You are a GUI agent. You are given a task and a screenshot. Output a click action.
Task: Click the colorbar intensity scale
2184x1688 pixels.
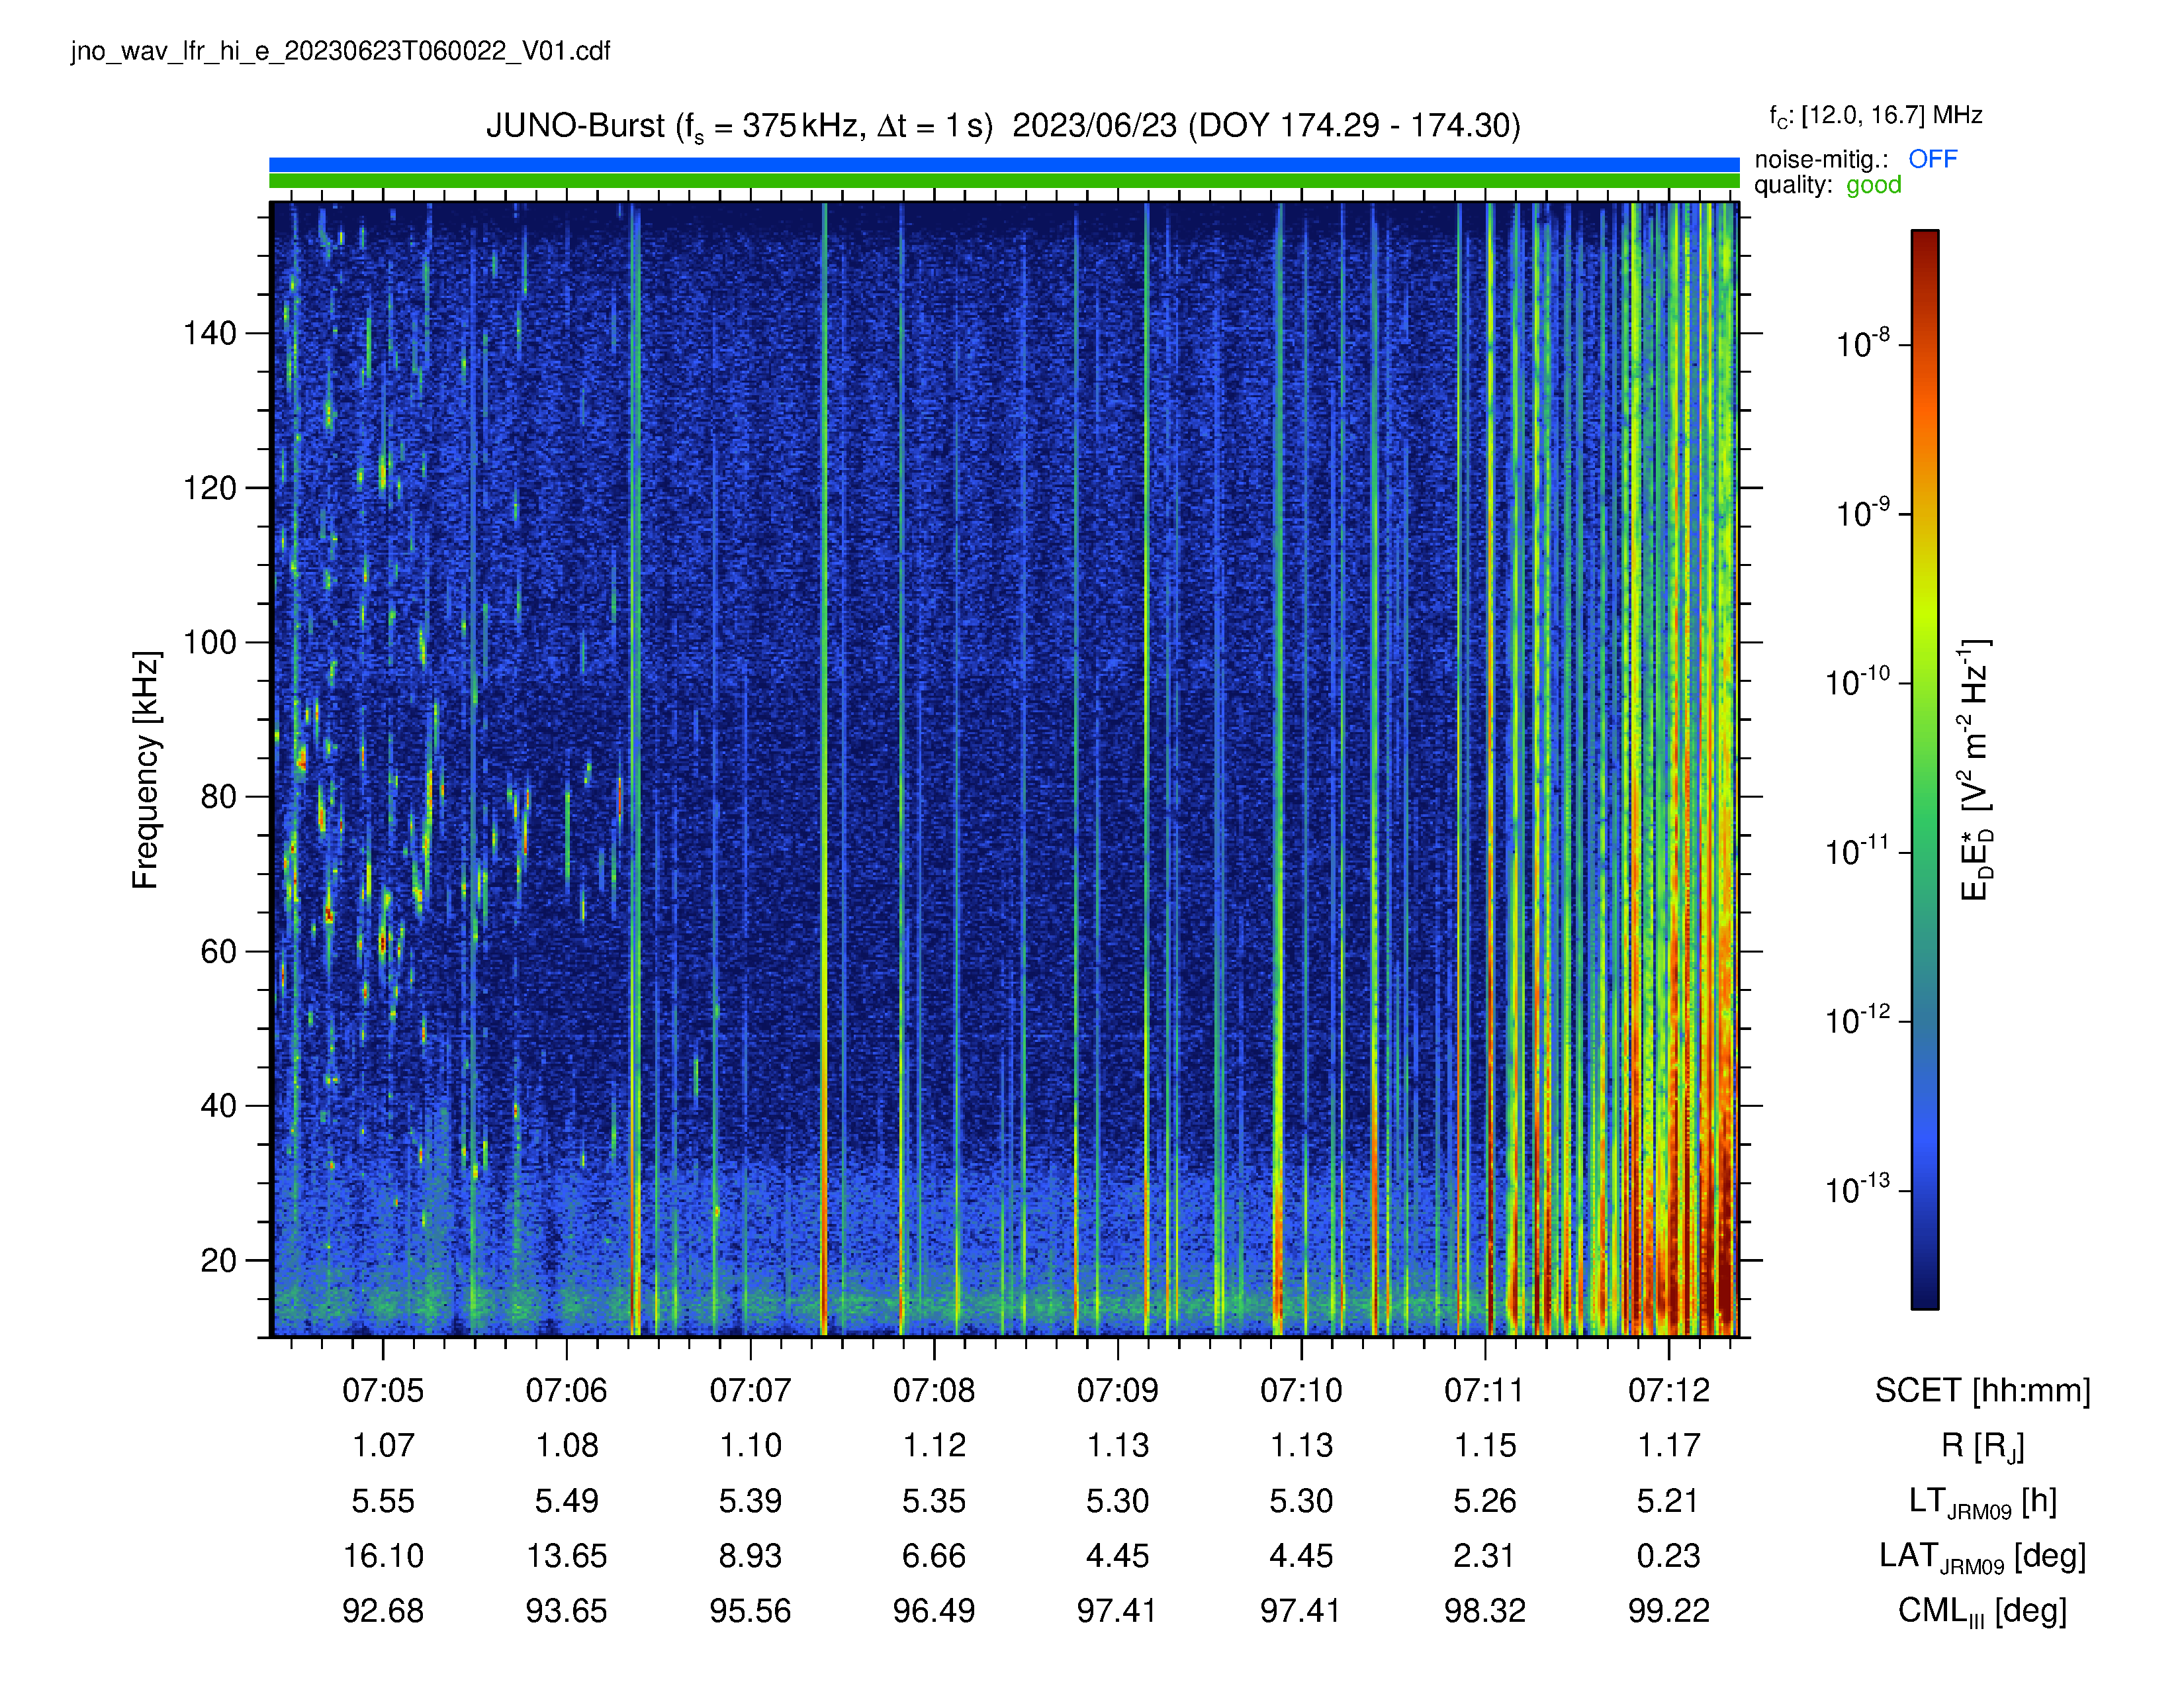tap(1925, 769)
